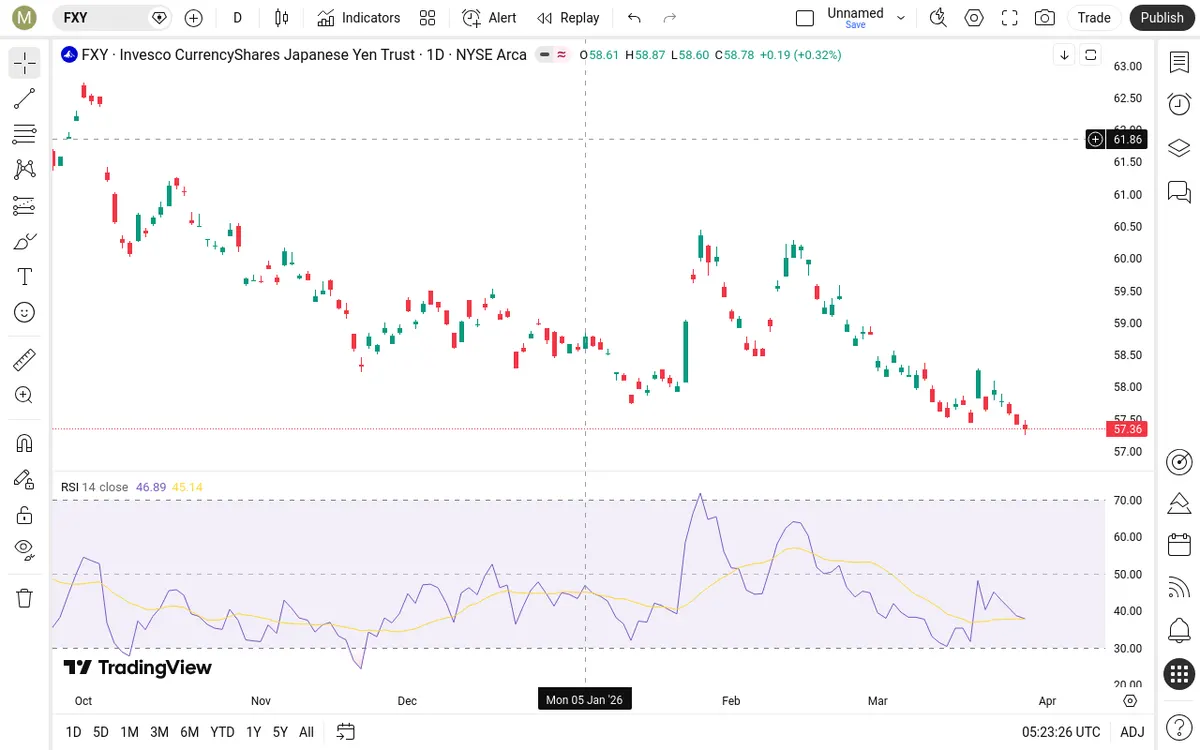Switch the date range to 1M
1200x750 pixels.
click(x=130, y=732)
